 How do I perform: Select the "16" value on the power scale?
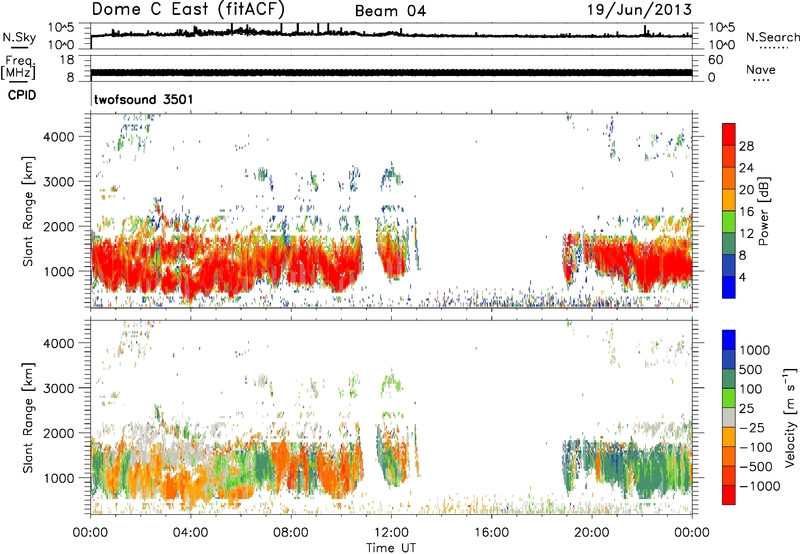point(746,212)
